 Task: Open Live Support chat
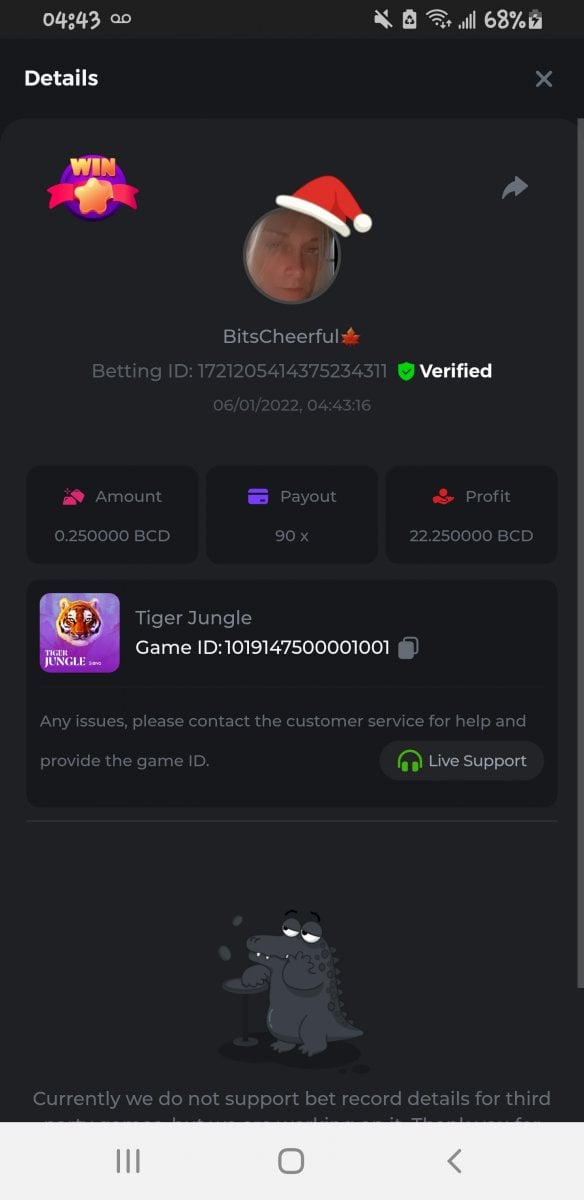[461, 761]
